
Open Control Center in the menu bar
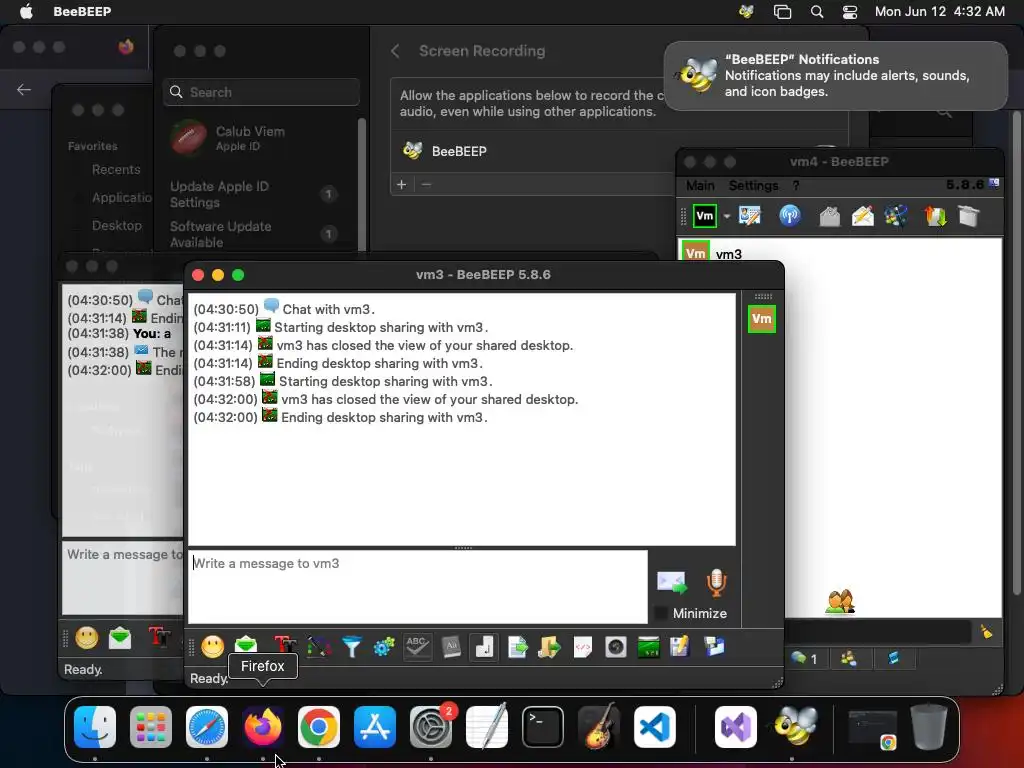(x=850, y=12)
